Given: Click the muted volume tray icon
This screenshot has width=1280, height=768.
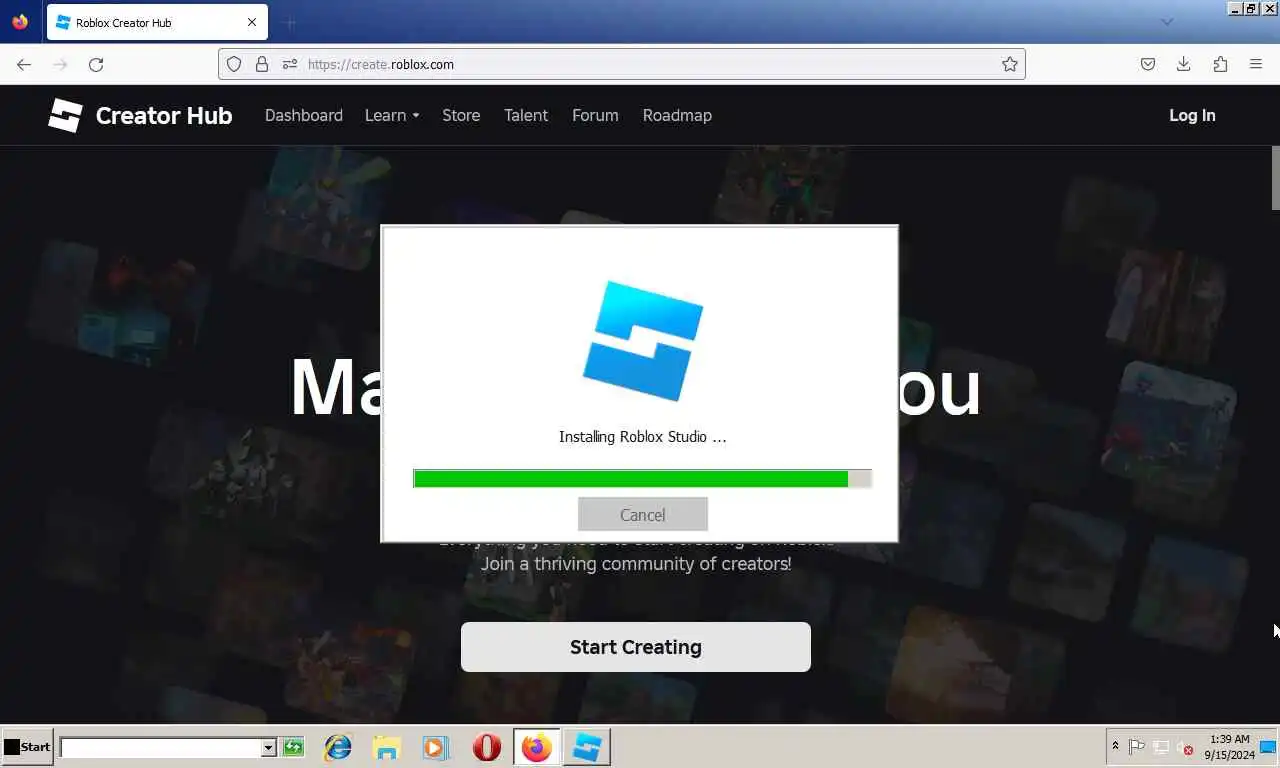Looking at the screenshot, I should click(1185, 747).
